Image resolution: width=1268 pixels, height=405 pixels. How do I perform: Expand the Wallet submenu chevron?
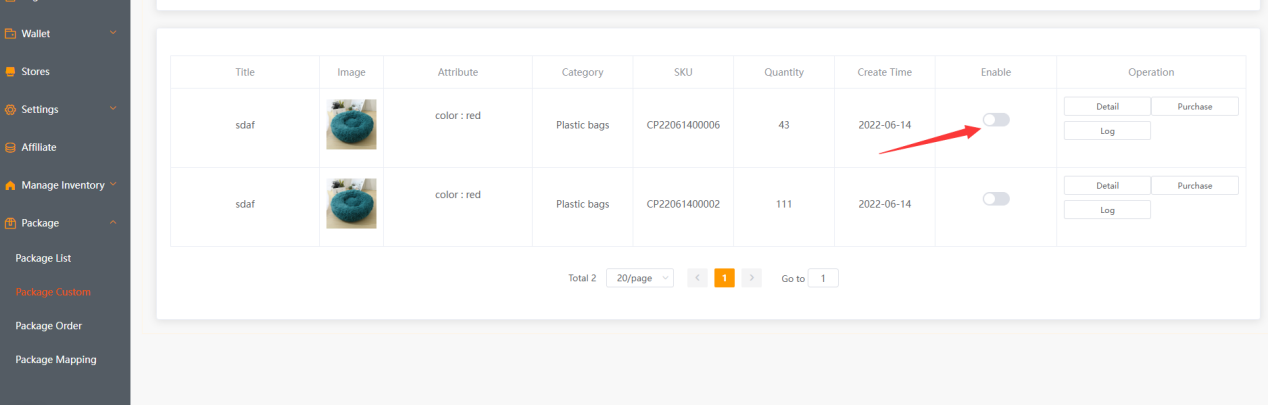113,34
